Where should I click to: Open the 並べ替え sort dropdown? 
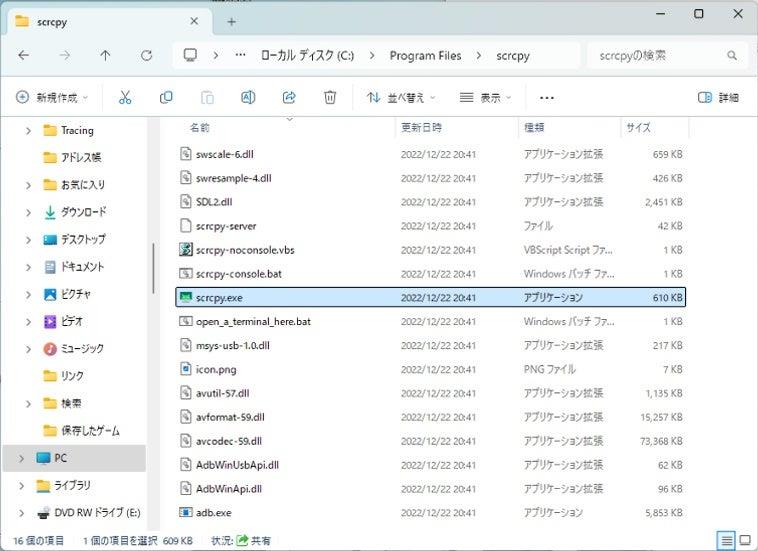pyautogui.click(x=401, y=98)
